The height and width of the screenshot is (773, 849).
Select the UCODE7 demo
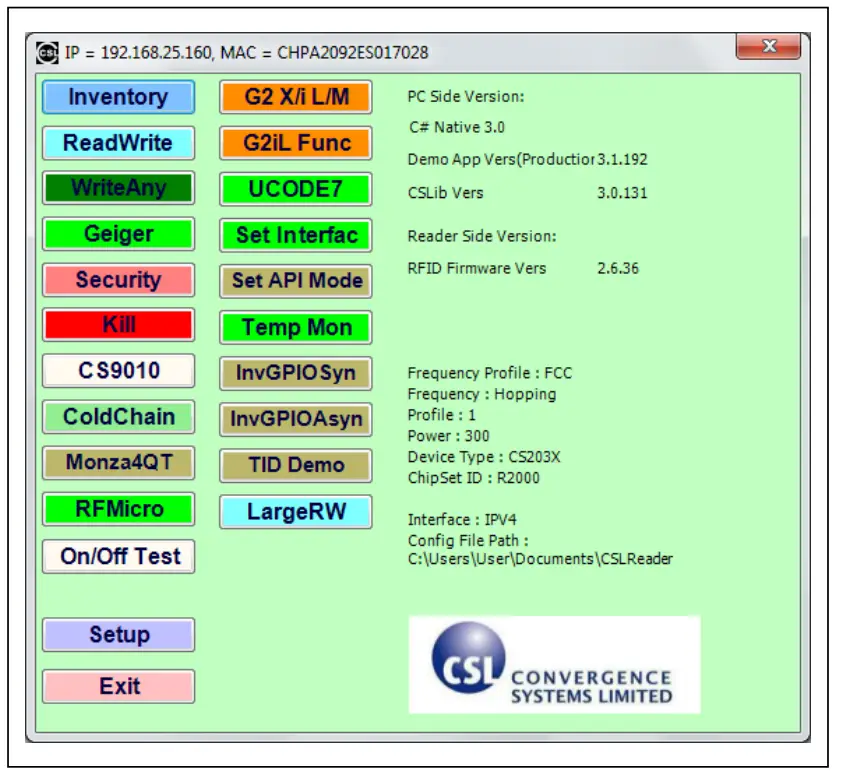click(x=295, y=187)
